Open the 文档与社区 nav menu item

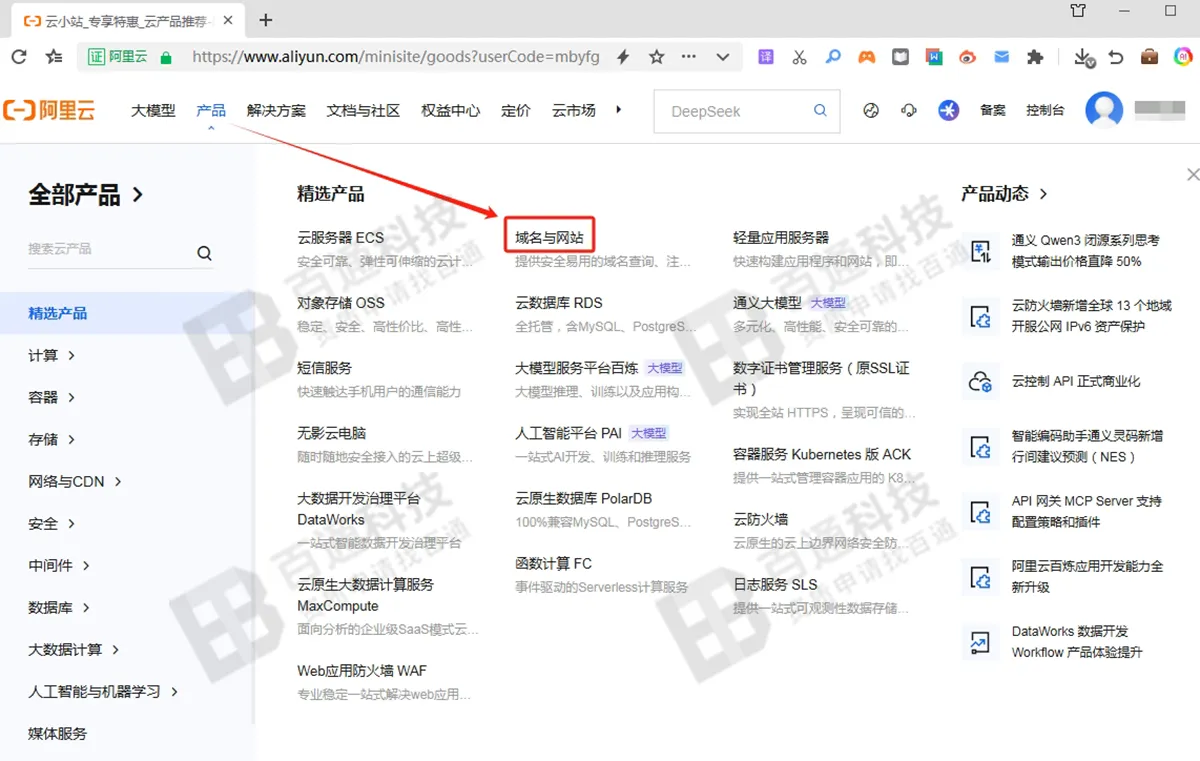click(363, 110)
